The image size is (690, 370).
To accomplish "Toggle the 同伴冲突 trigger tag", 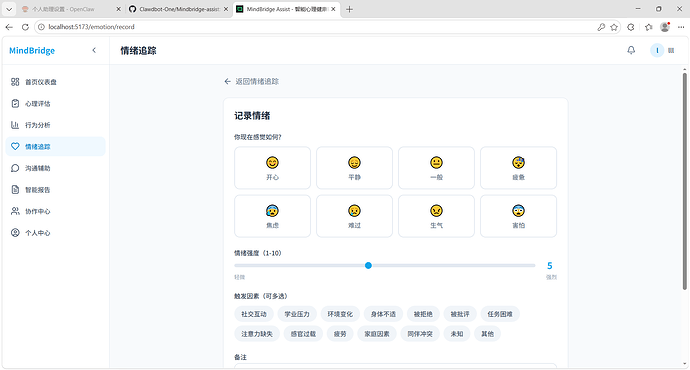I will click(x=420, y=334).
